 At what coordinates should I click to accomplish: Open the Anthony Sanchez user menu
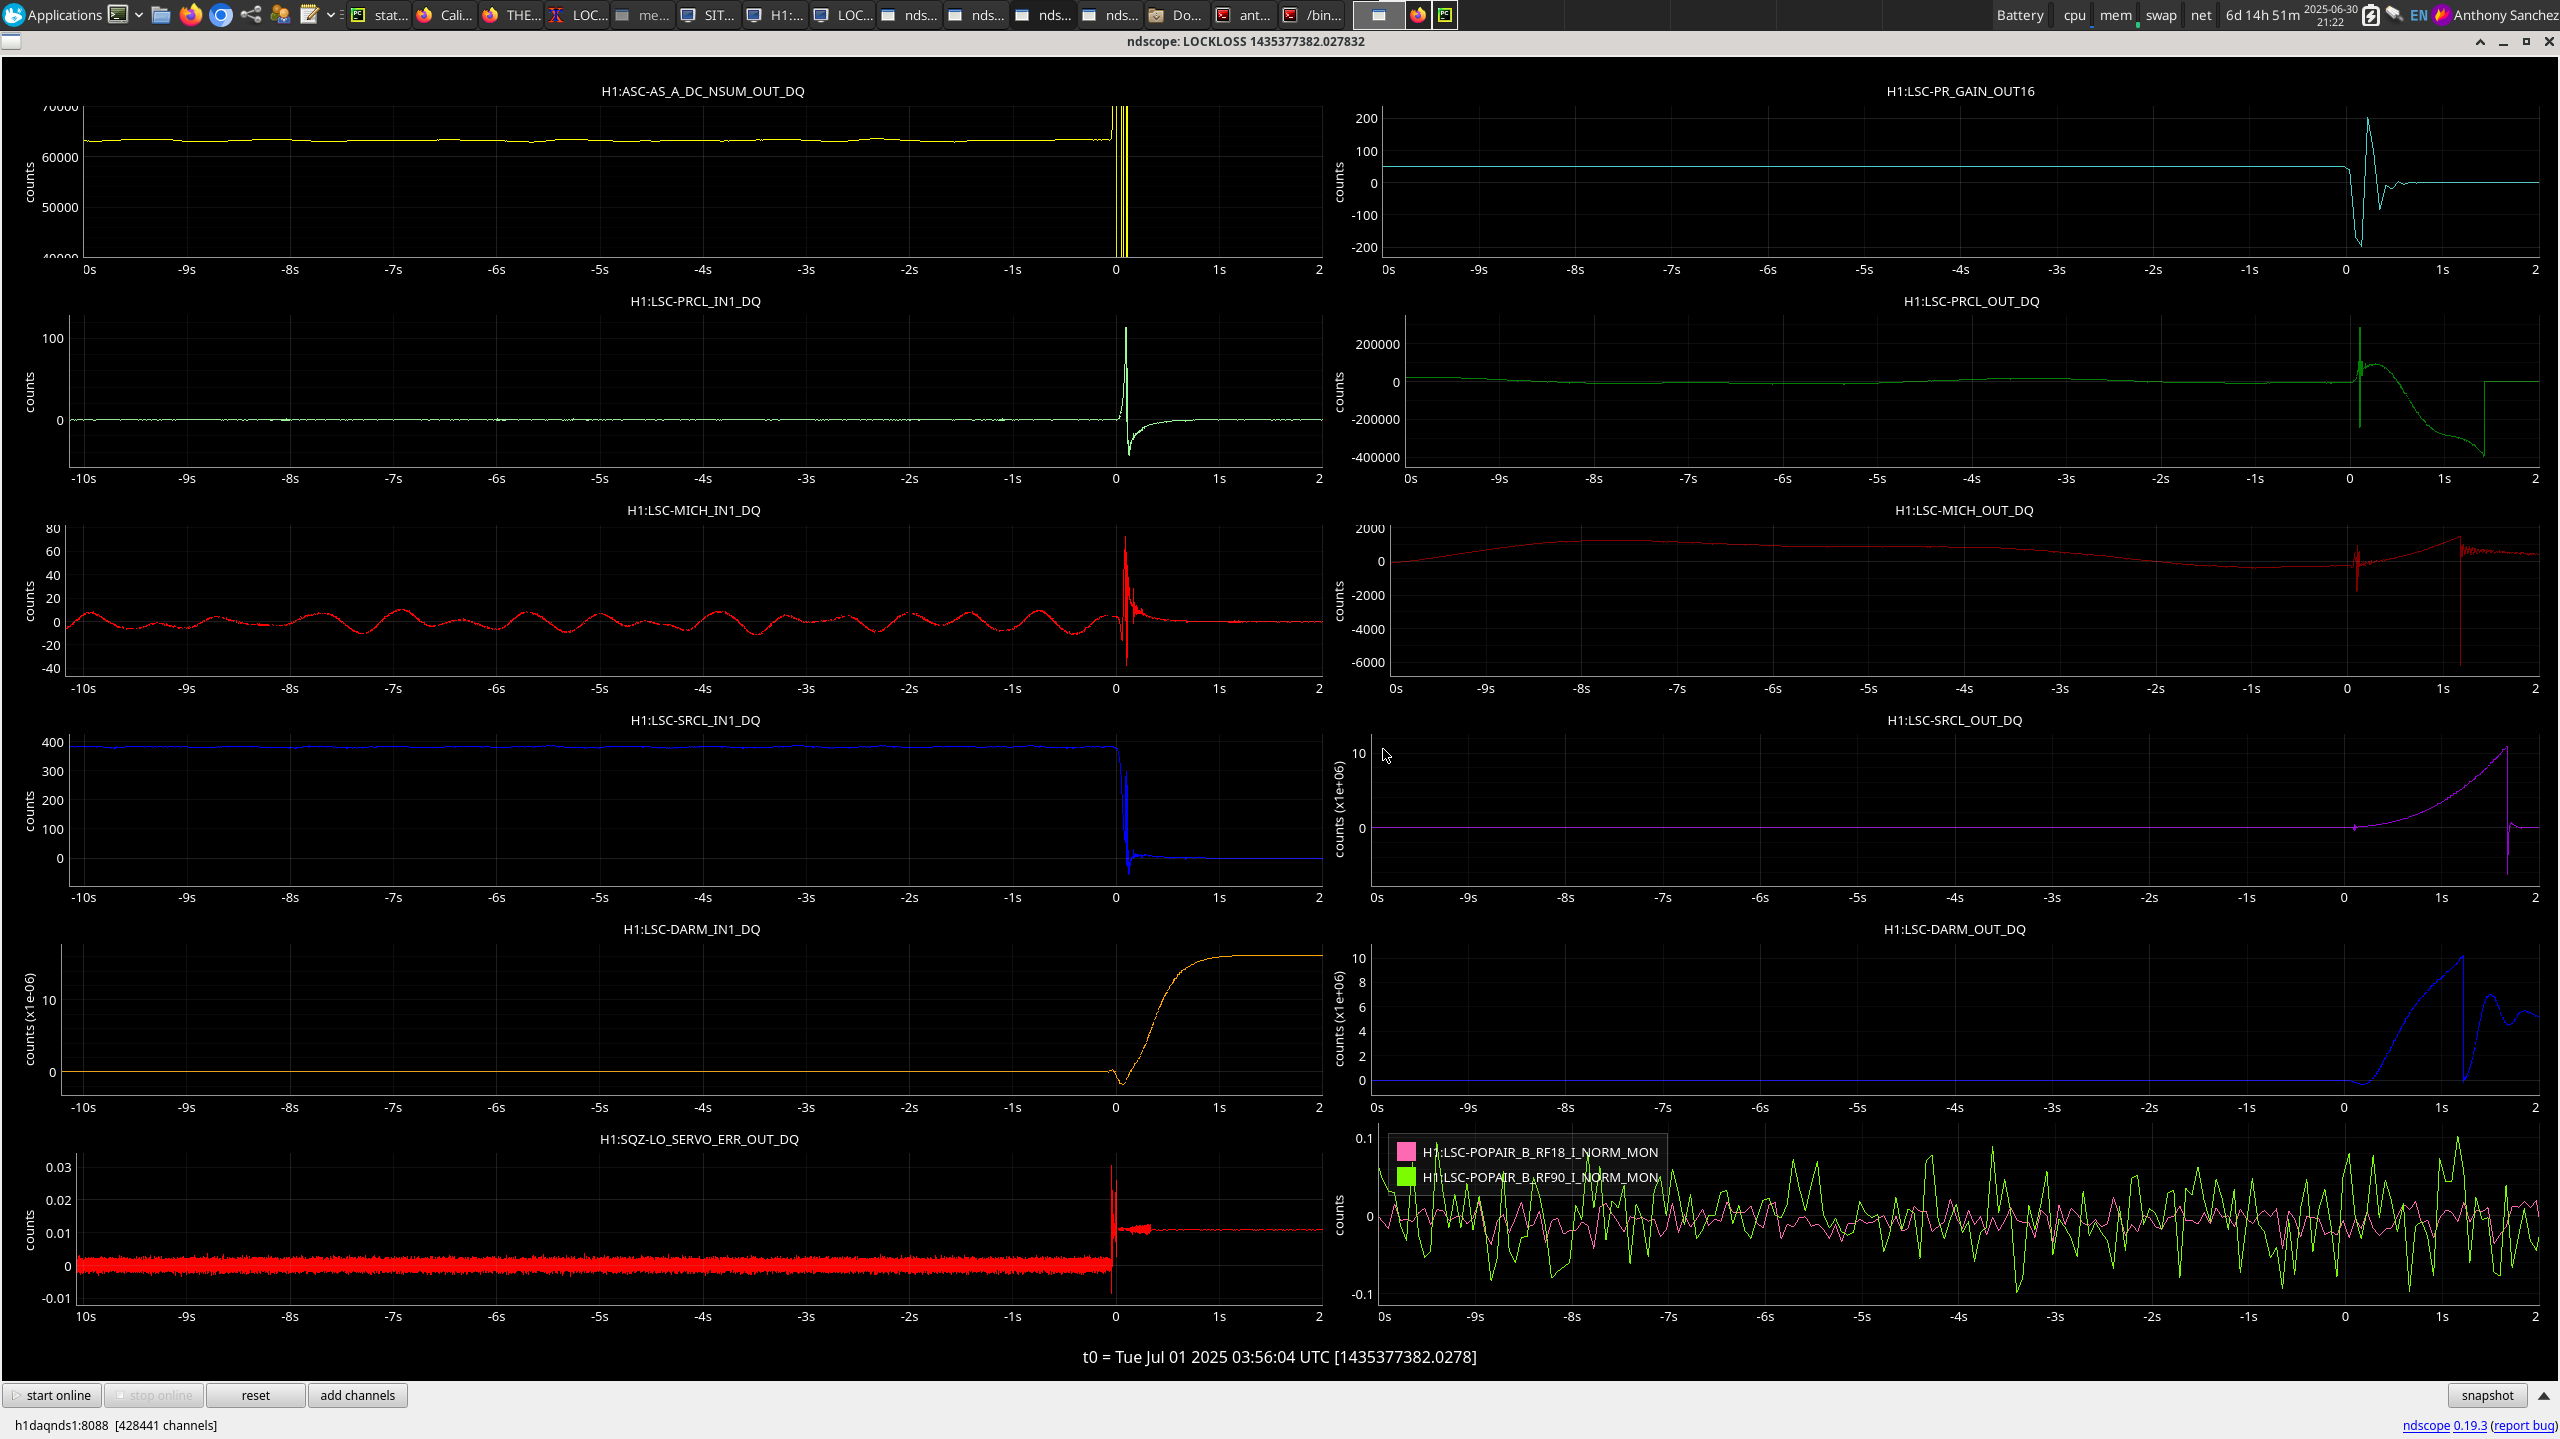pos(2496,15)
